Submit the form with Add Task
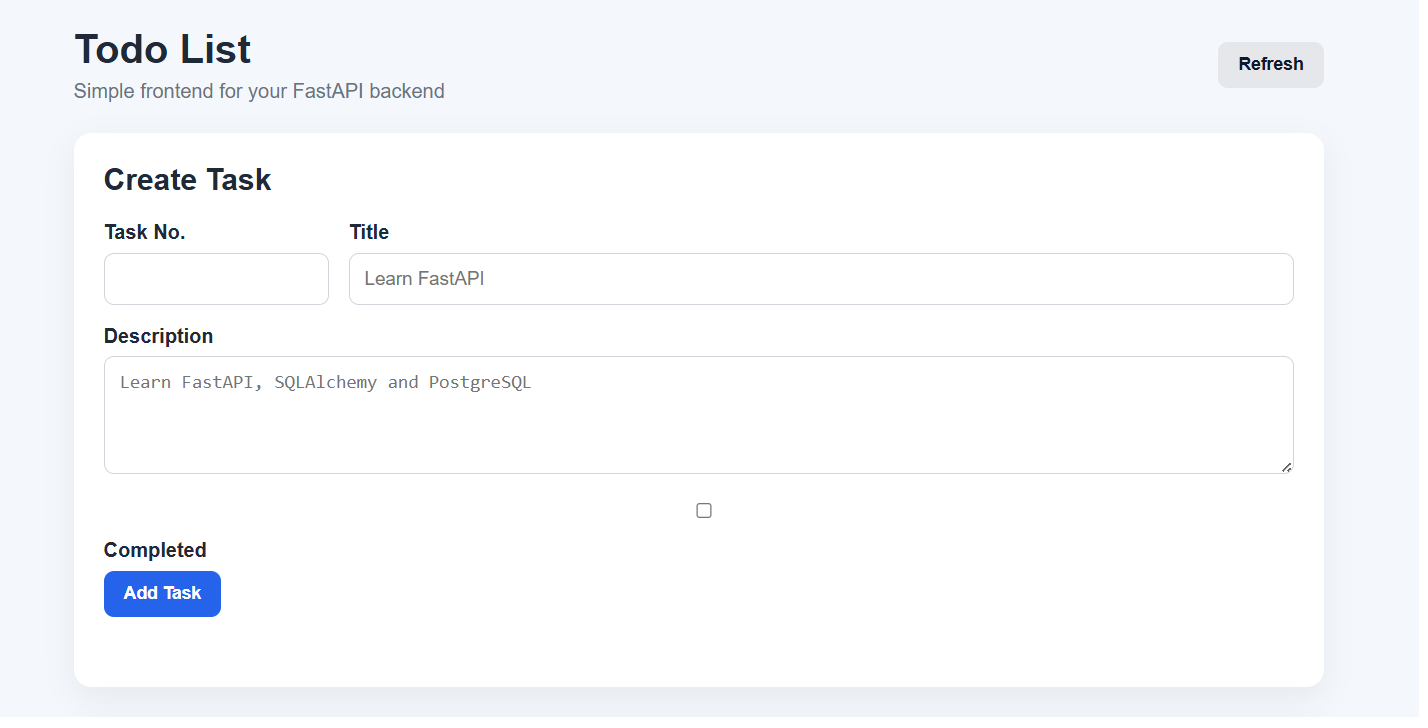This screenshot has height=728, width=1428. [x=162, y=594]
